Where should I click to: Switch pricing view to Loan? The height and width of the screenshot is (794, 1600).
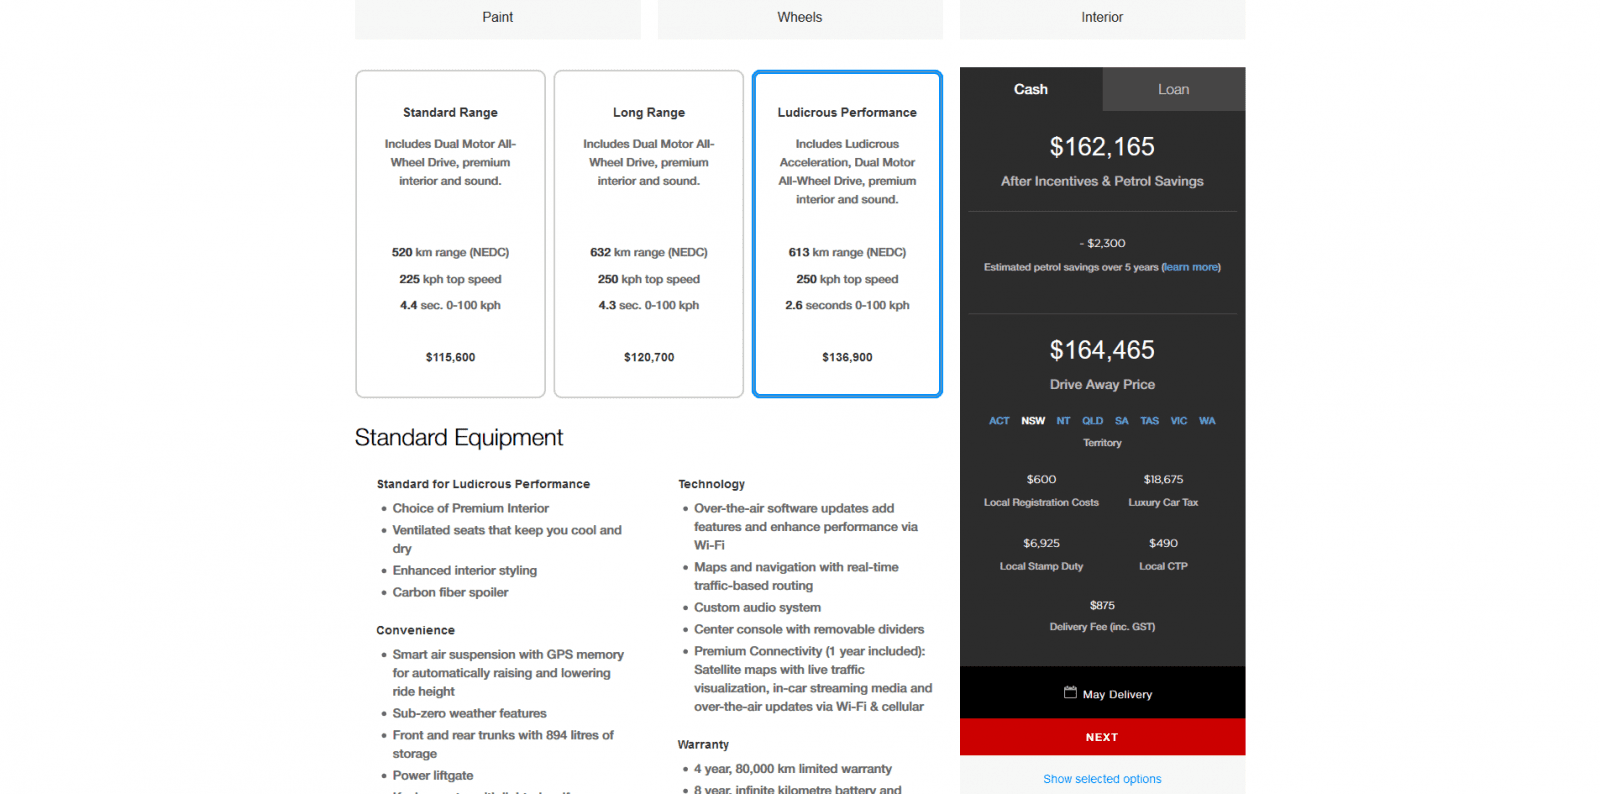1173,90
